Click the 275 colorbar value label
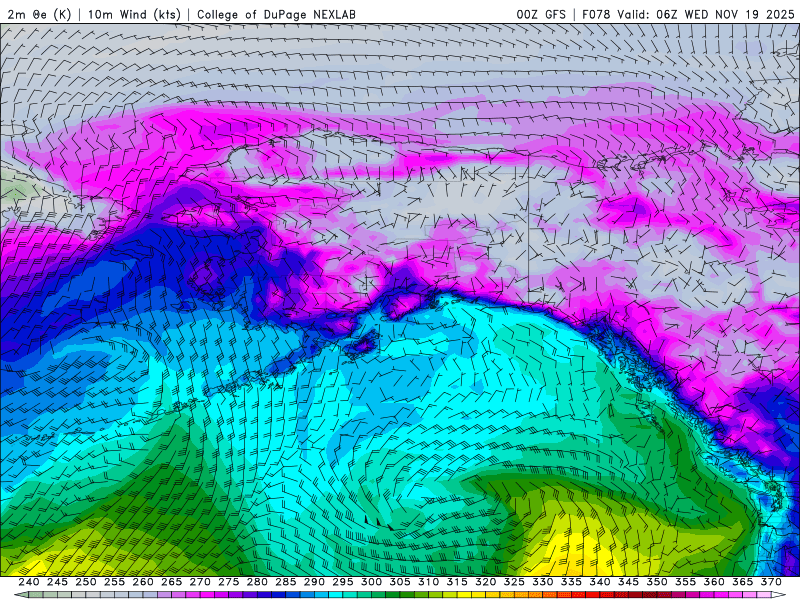This screenshot has height=600, width=800. [229, 582]
